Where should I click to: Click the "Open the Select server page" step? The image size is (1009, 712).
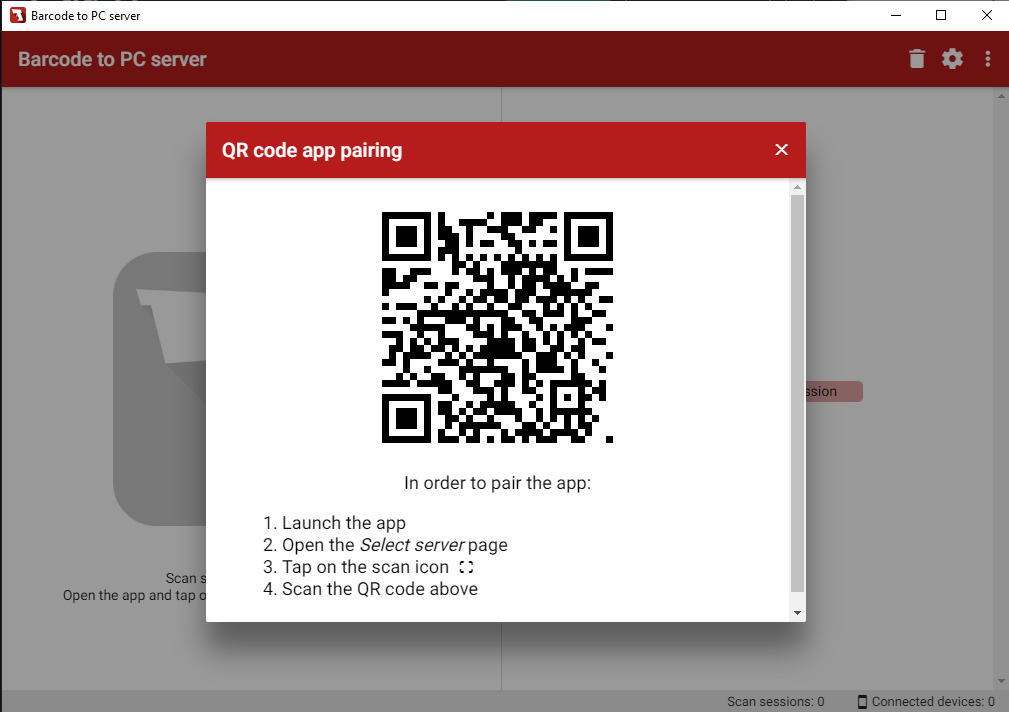(x=394, y=545)
